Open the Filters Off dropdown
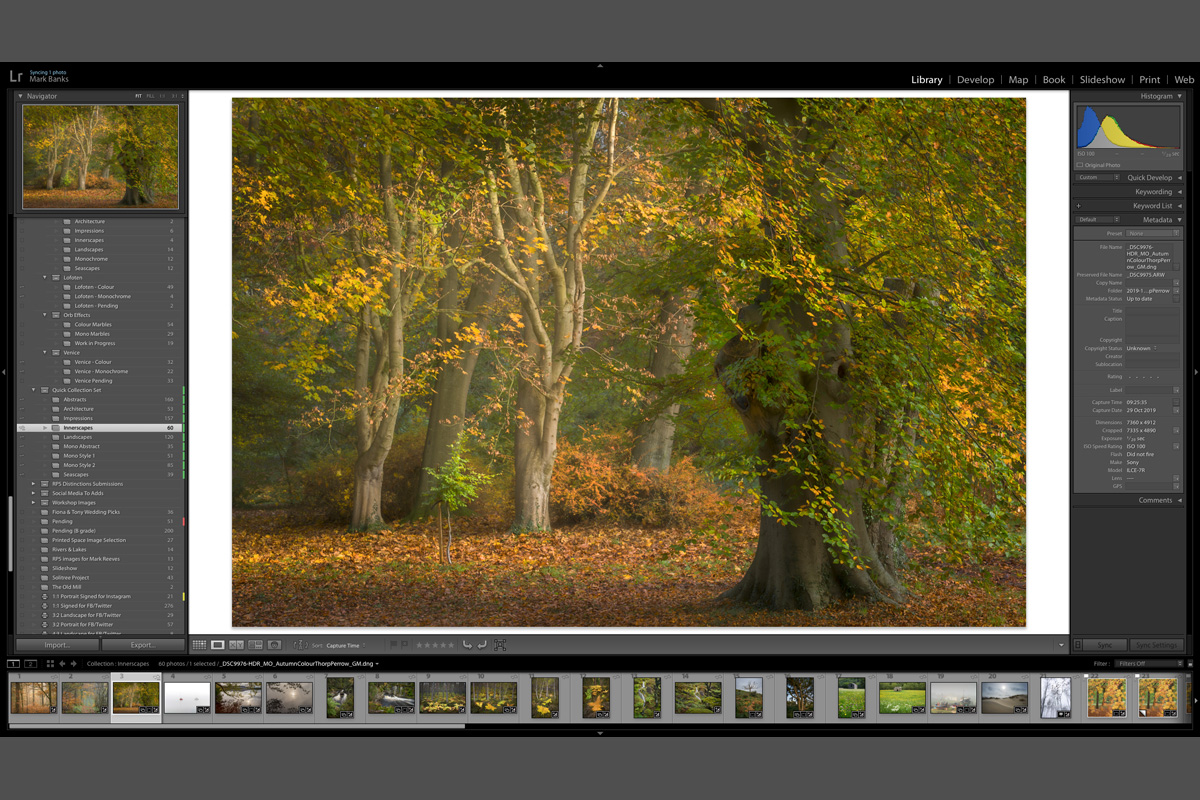The image size is (1200, 800). click(x=1150, y=663)
